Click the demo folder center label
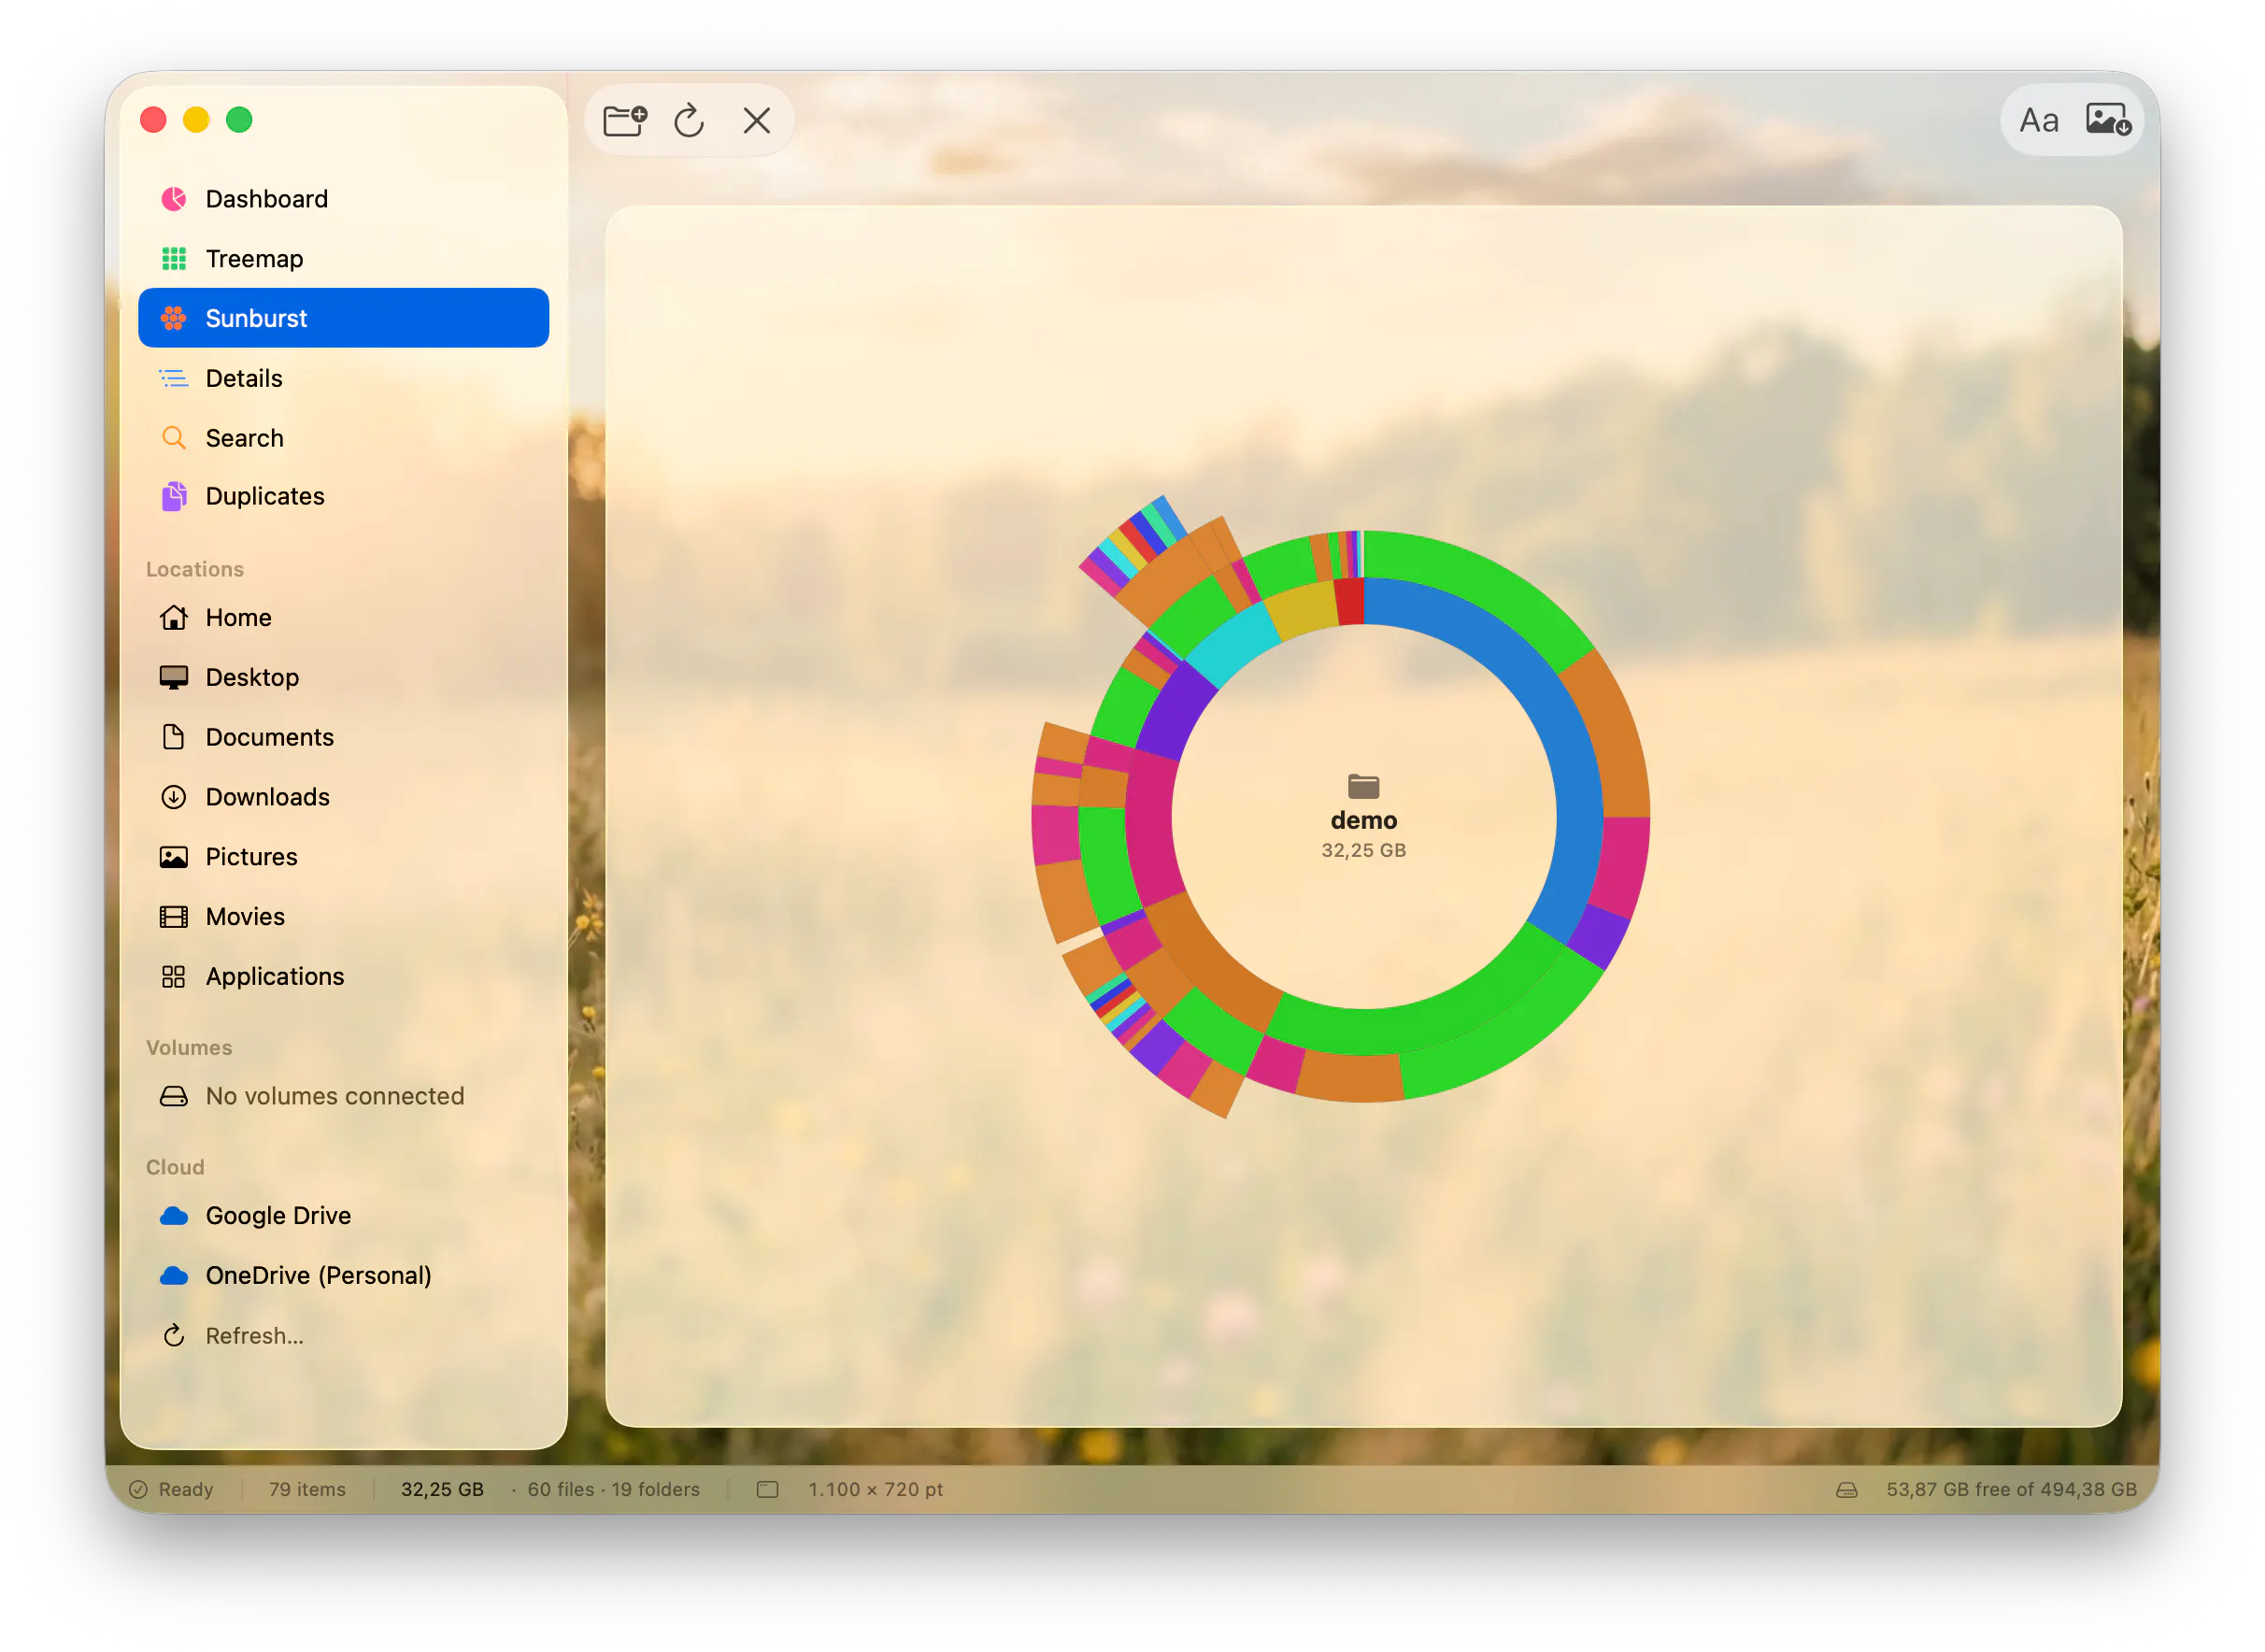 pos(1365,821)
